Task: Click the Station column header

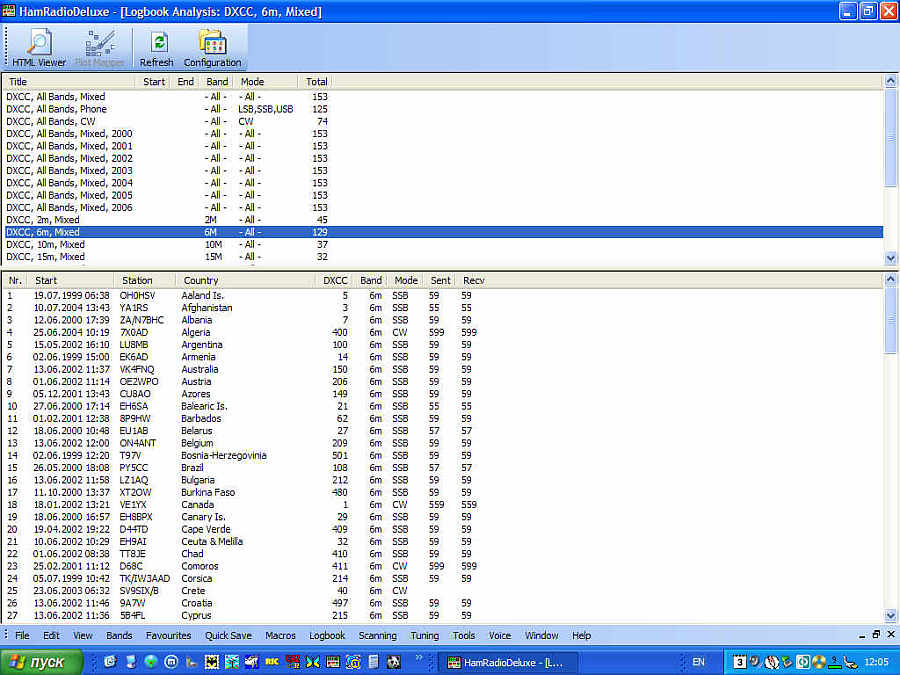Action: [145, 280]
